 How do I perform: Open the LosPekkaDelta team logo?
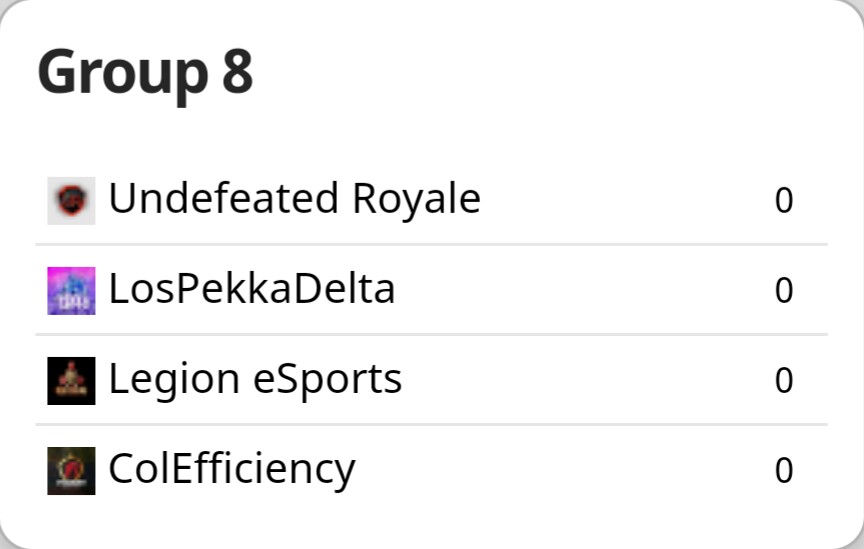coord(71,290)
